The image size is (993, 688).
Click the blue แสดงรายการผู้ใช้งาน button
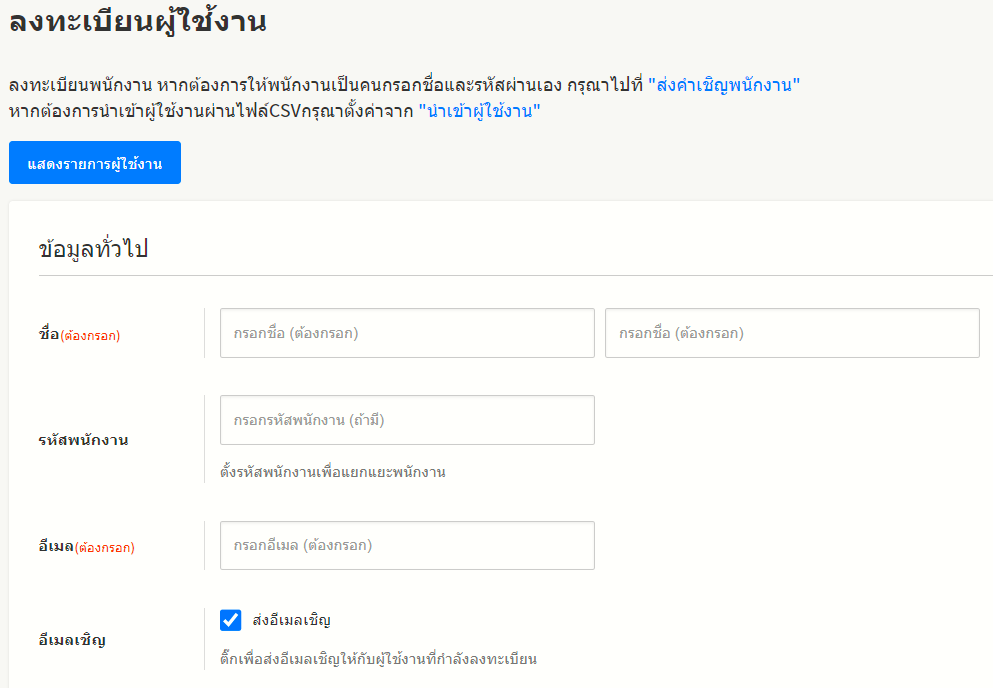tap(95, 163)
